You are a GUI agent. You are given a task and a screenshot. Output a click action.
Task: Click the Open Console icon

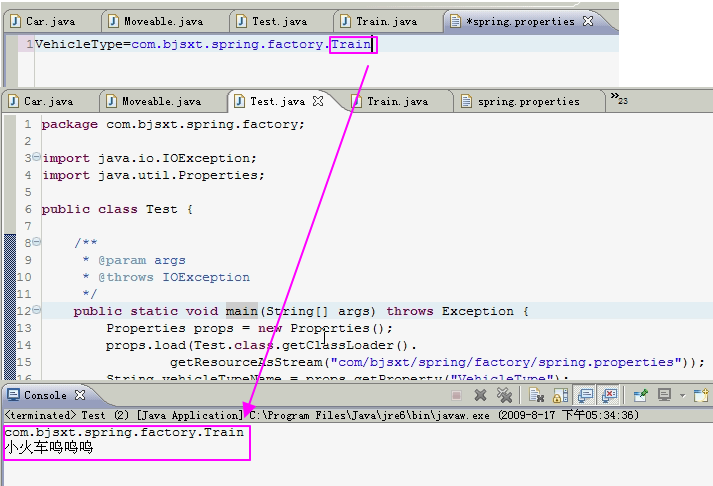tap(701, 395)
